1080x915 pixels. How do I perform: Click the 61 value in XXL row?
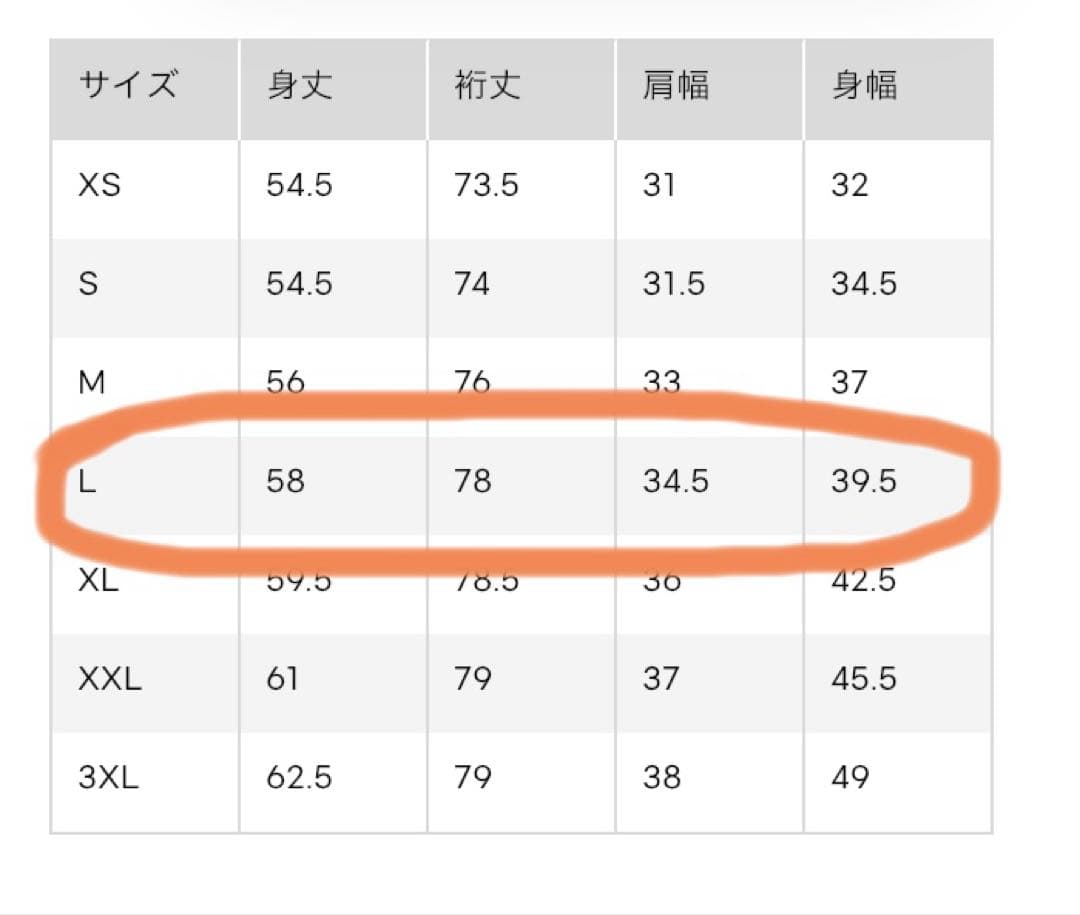pyautogui.click(x=282, y=679)
